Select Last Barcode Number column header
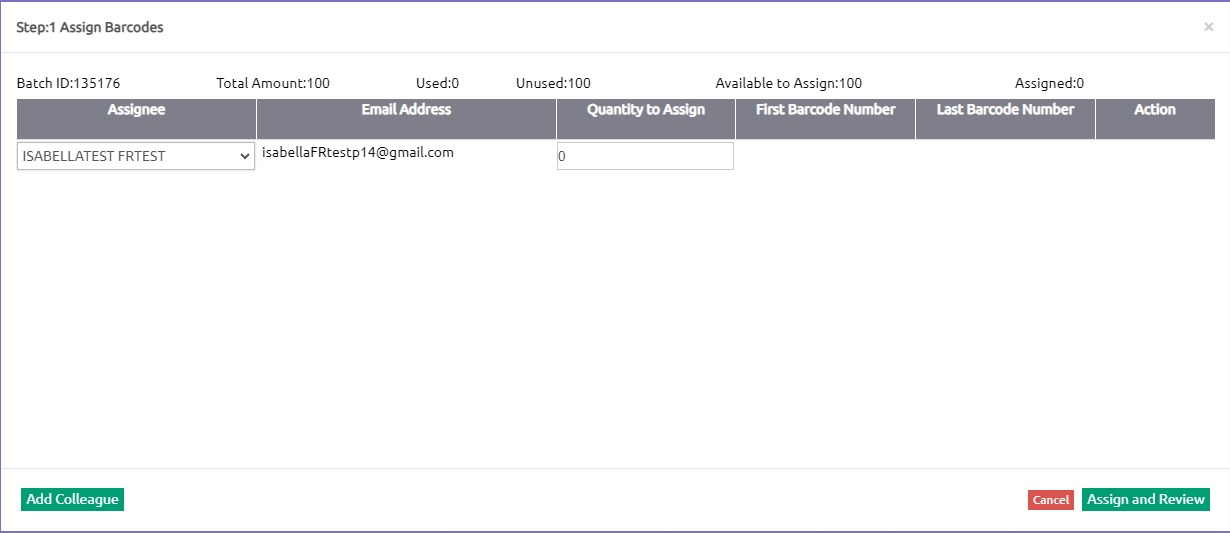1230x533 pixels. point(1005,110)
